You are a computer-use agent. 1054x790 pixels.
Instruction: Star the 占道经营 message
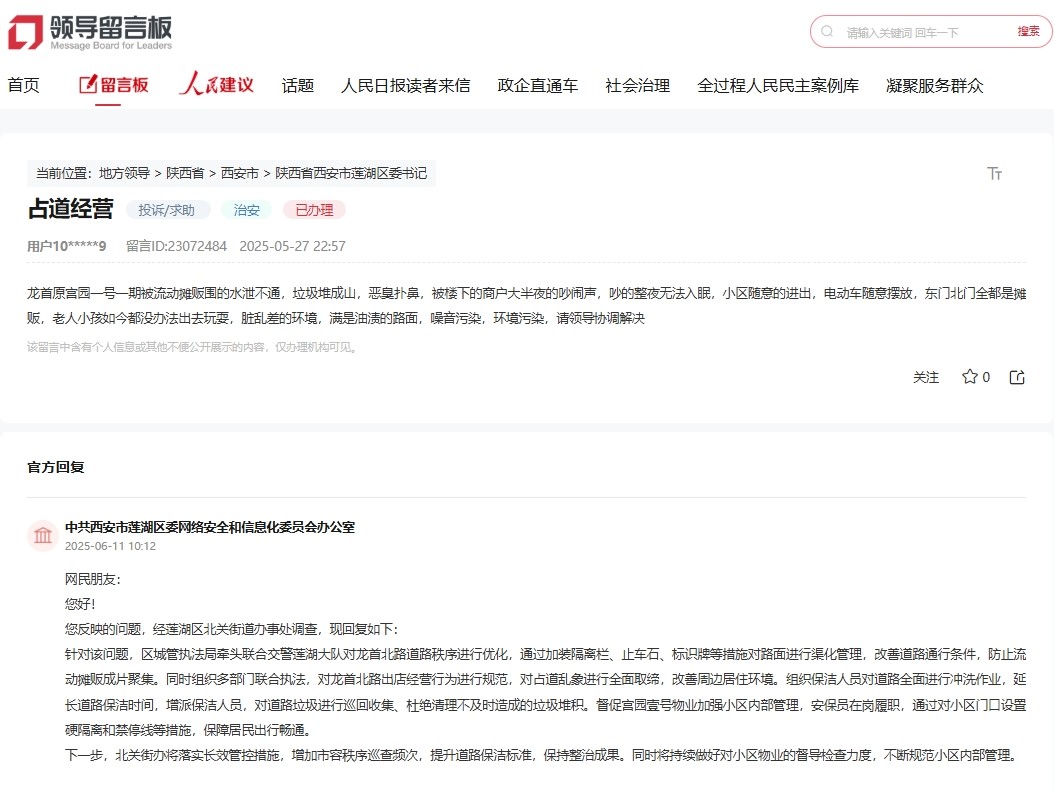point(968,377)
